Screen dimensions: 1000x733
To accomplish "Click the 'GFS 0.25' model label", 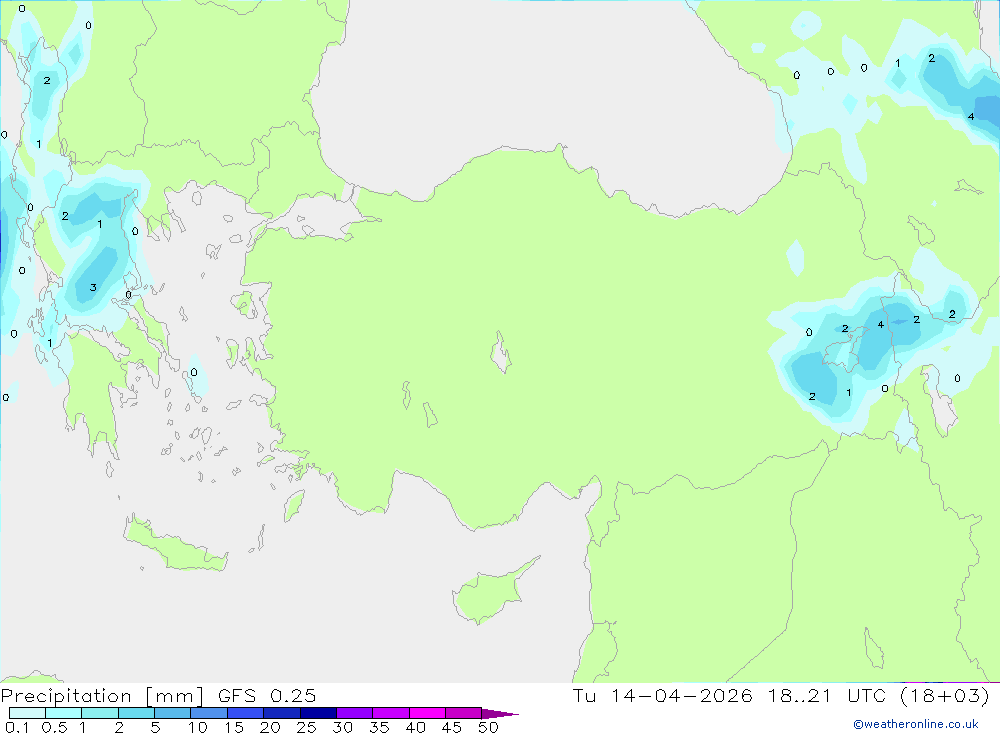I will (267, 696).
